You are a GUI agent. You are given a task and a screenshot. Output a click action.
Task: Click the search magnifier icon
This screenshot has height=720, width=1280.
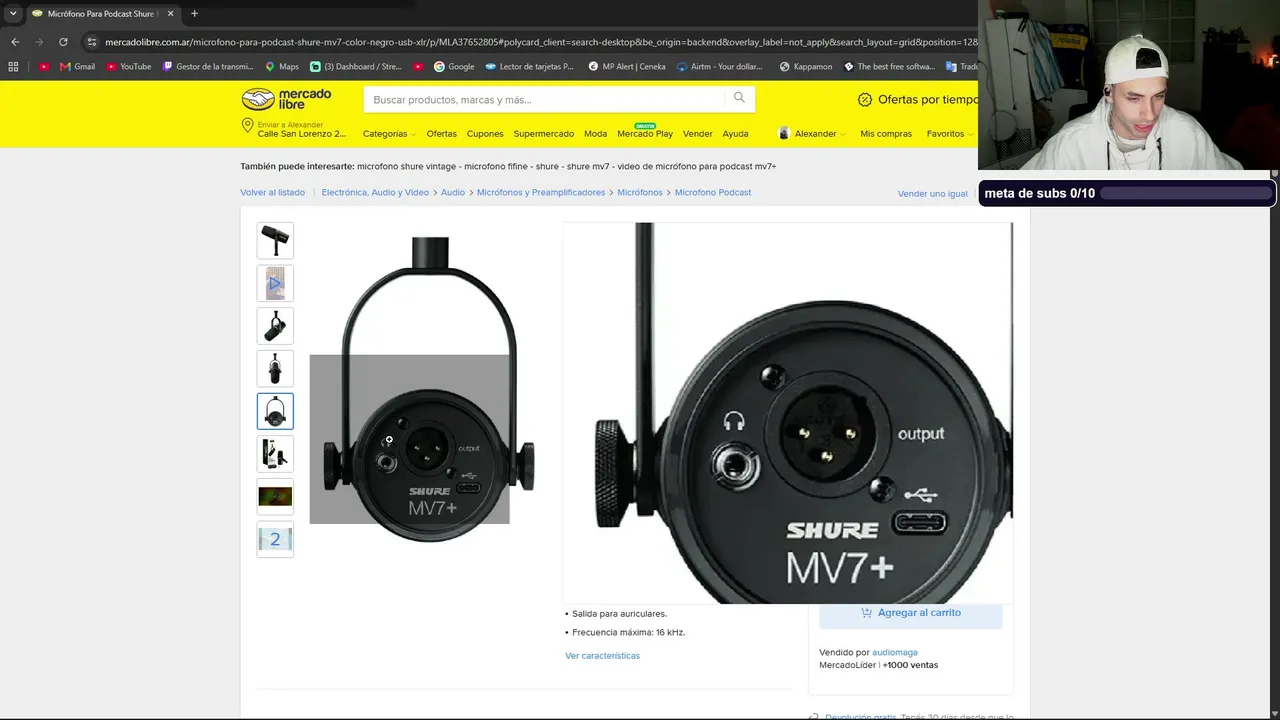tap(739, 98)
